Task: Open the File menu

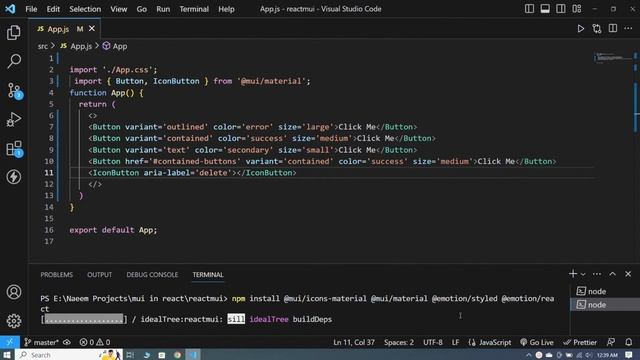Action: [31, 9]
